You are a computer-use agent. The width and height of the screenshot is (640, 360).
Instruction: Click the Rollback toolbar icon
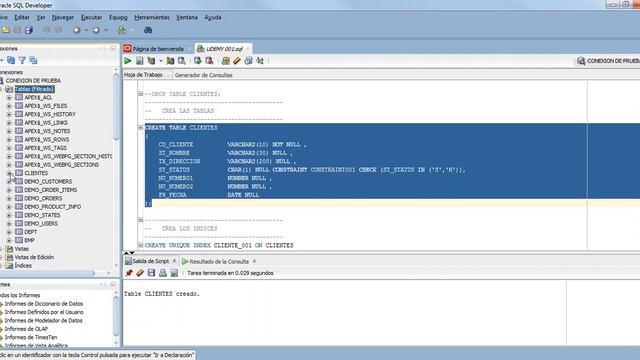click(x=209, y=61)
